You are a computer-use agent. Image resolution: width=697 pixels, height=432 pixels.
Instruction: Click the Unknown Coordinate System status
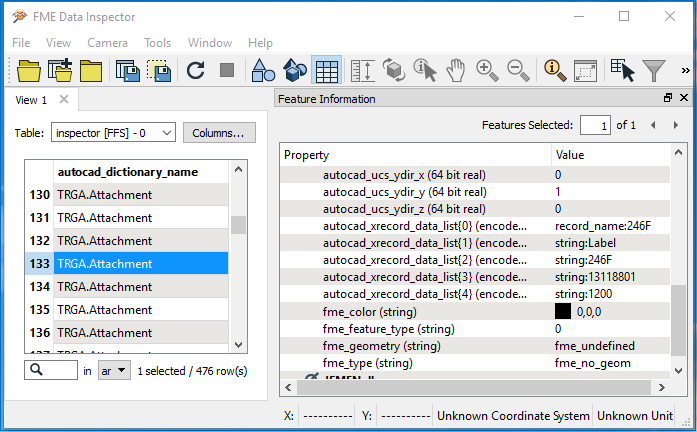click(513, 416)
